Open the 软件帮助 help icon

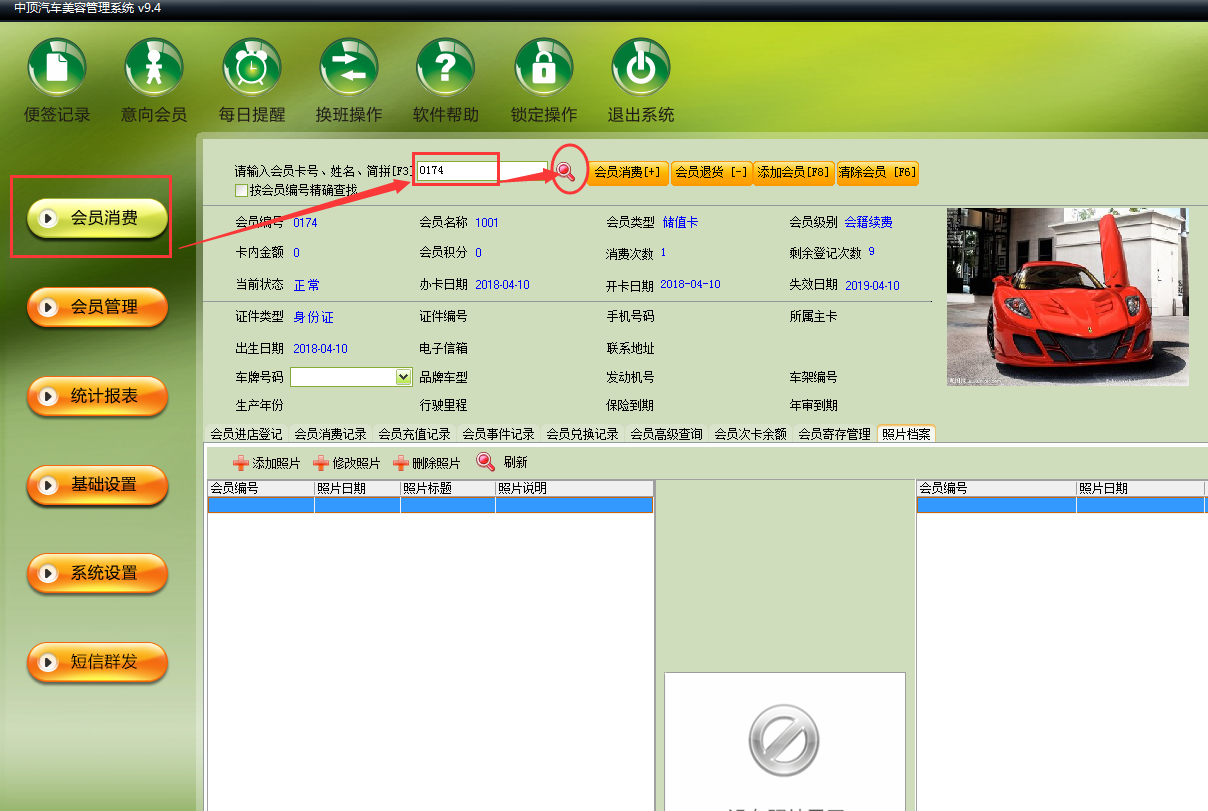pyautogui.click(x=446, y=67)
